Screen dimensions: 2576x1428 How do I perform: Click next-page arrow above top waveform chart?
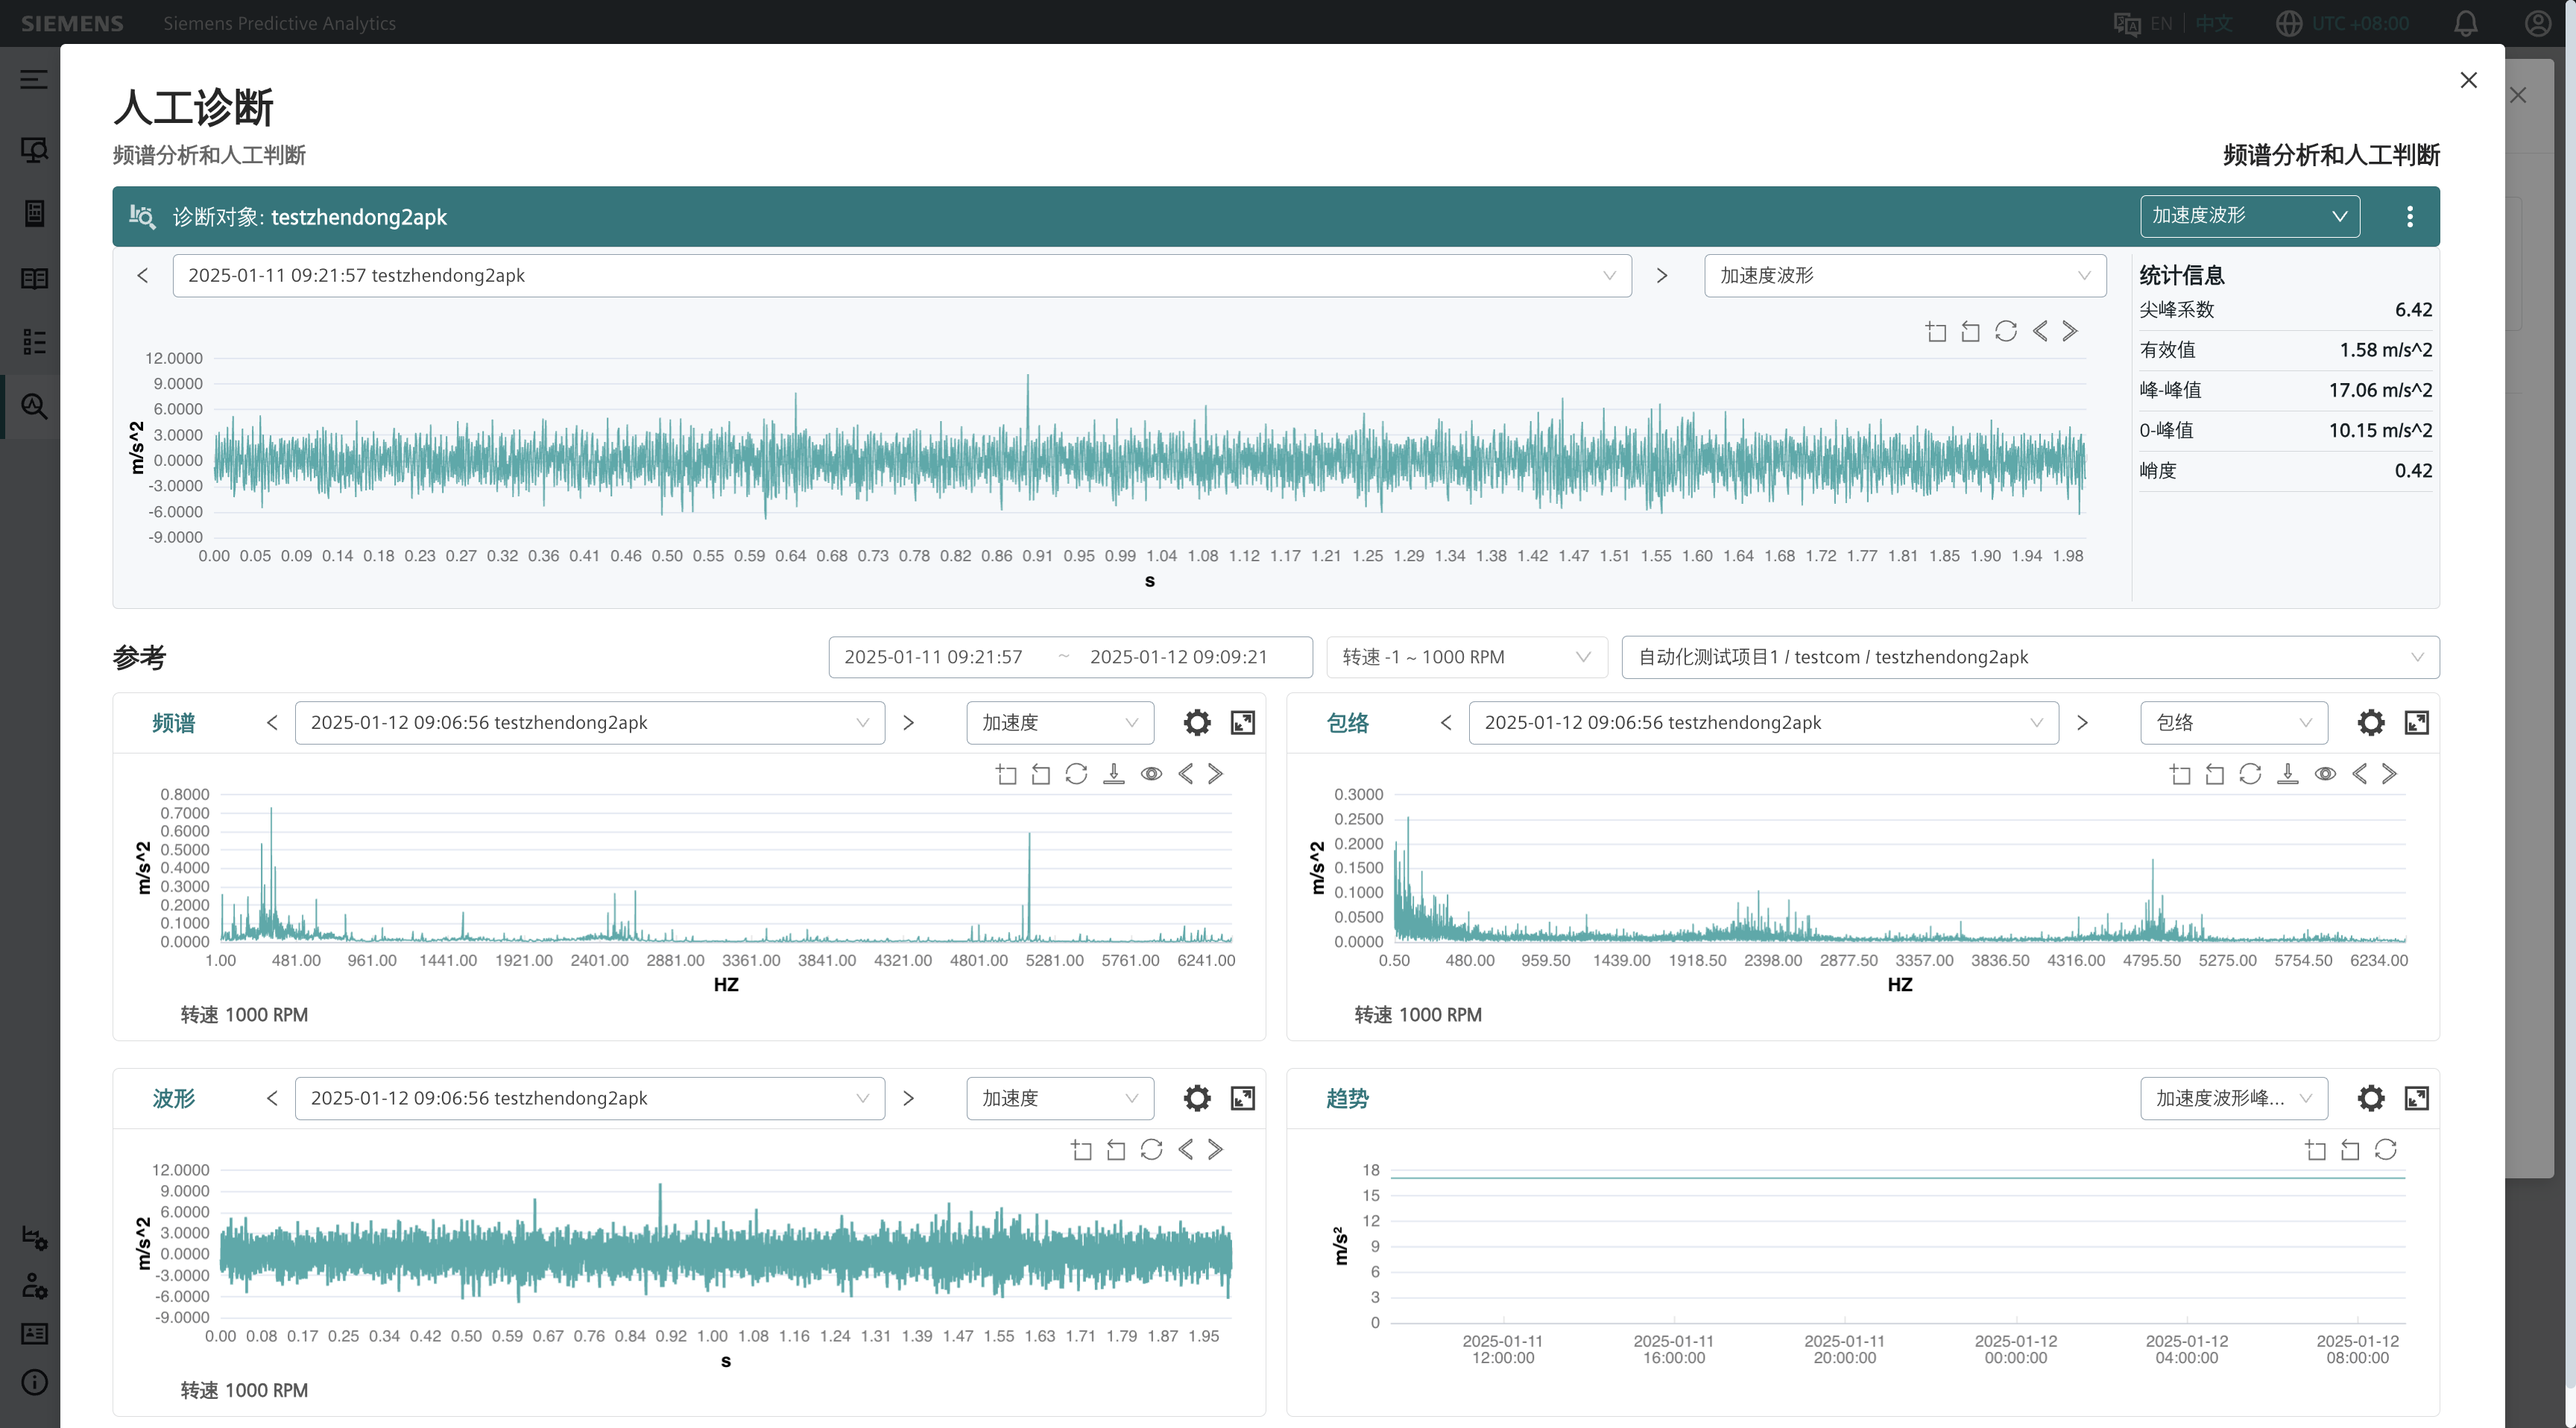(x=2070, y=331)
